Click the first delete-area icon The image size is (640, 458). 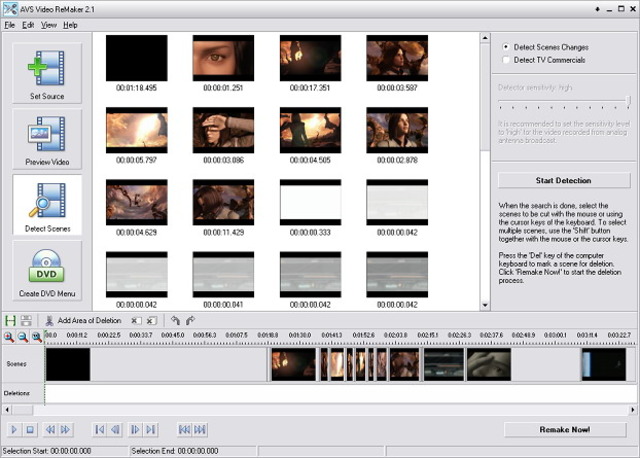tap(136, 321)
